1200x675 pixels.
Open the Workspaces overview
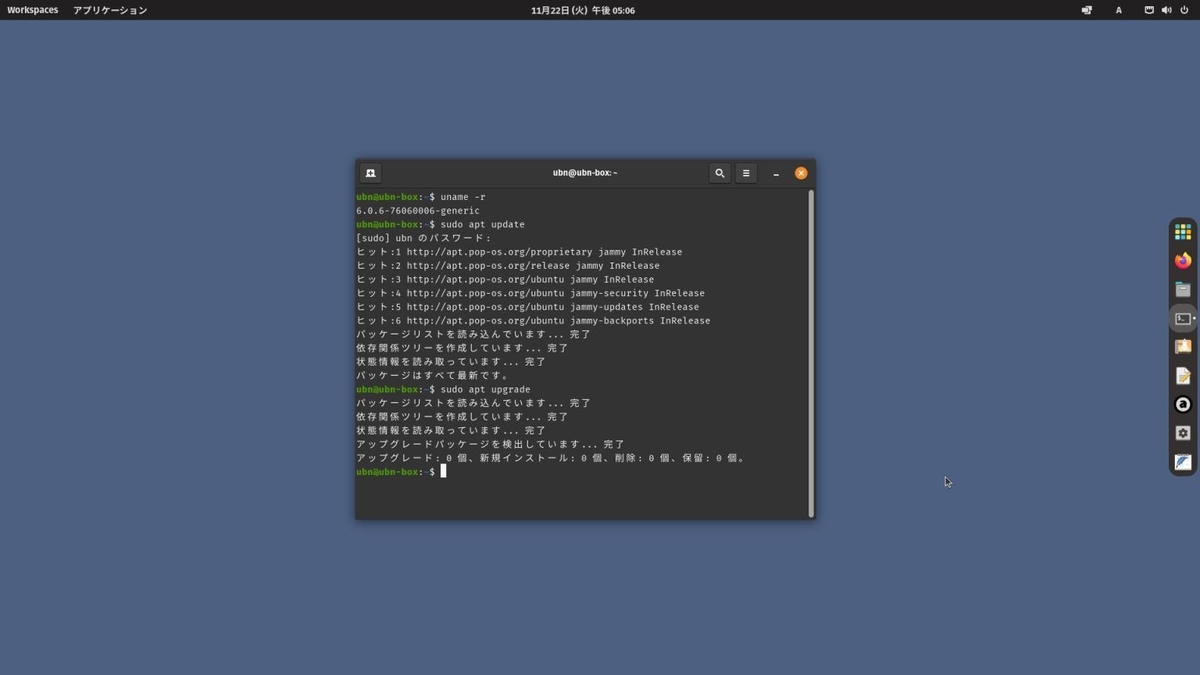(x=33, y=10)
